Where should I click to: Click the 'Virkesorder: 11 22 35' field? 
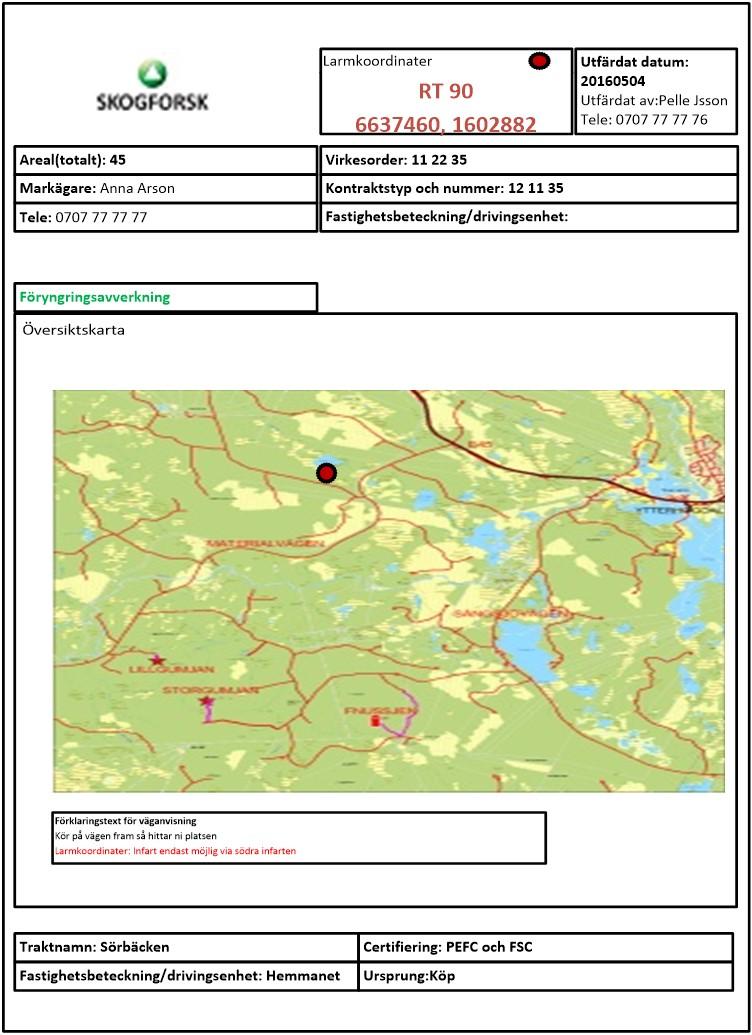click(x=529, y=160)
